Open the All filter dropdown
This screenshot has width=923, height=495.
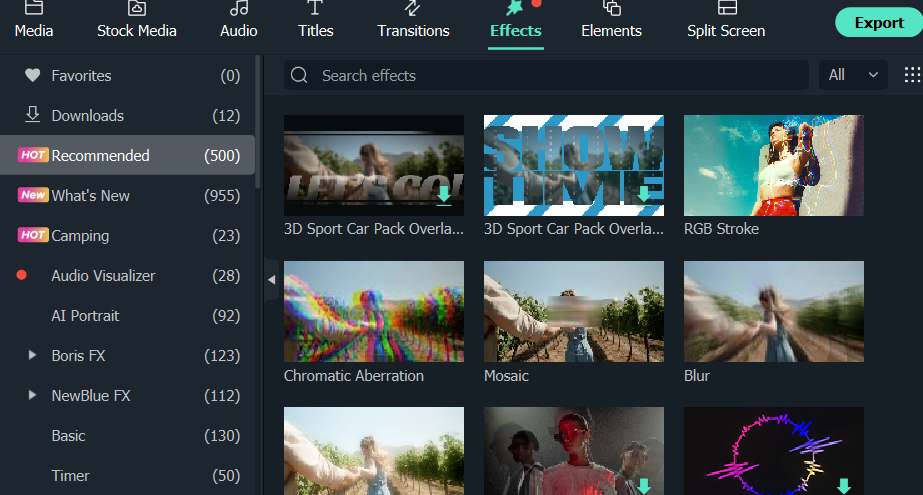click(x=853, y=75)
